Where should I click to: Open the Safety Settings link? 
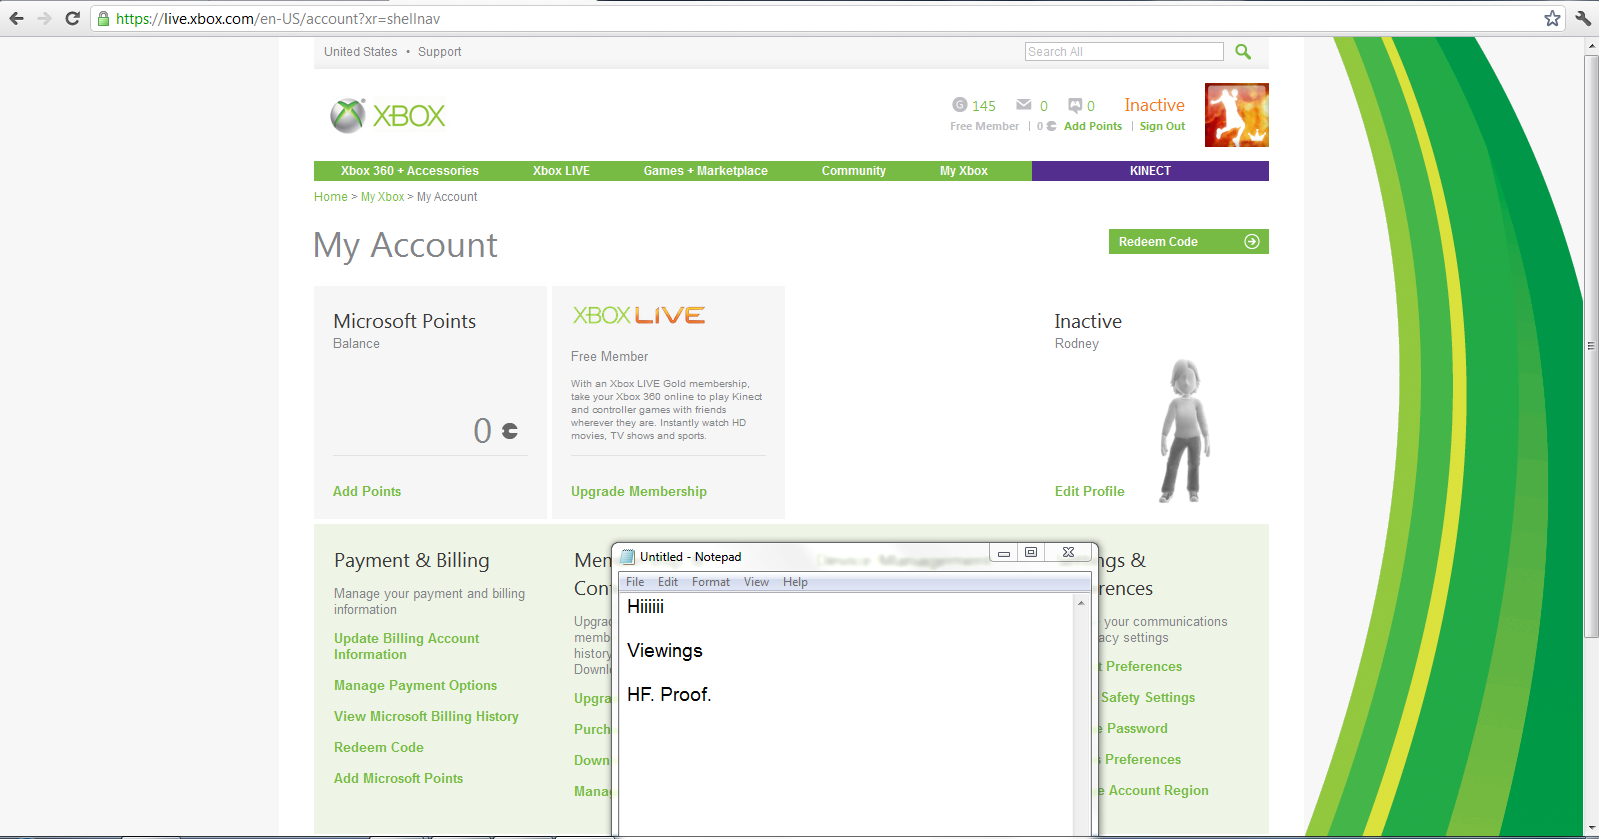click(1148, 697)
